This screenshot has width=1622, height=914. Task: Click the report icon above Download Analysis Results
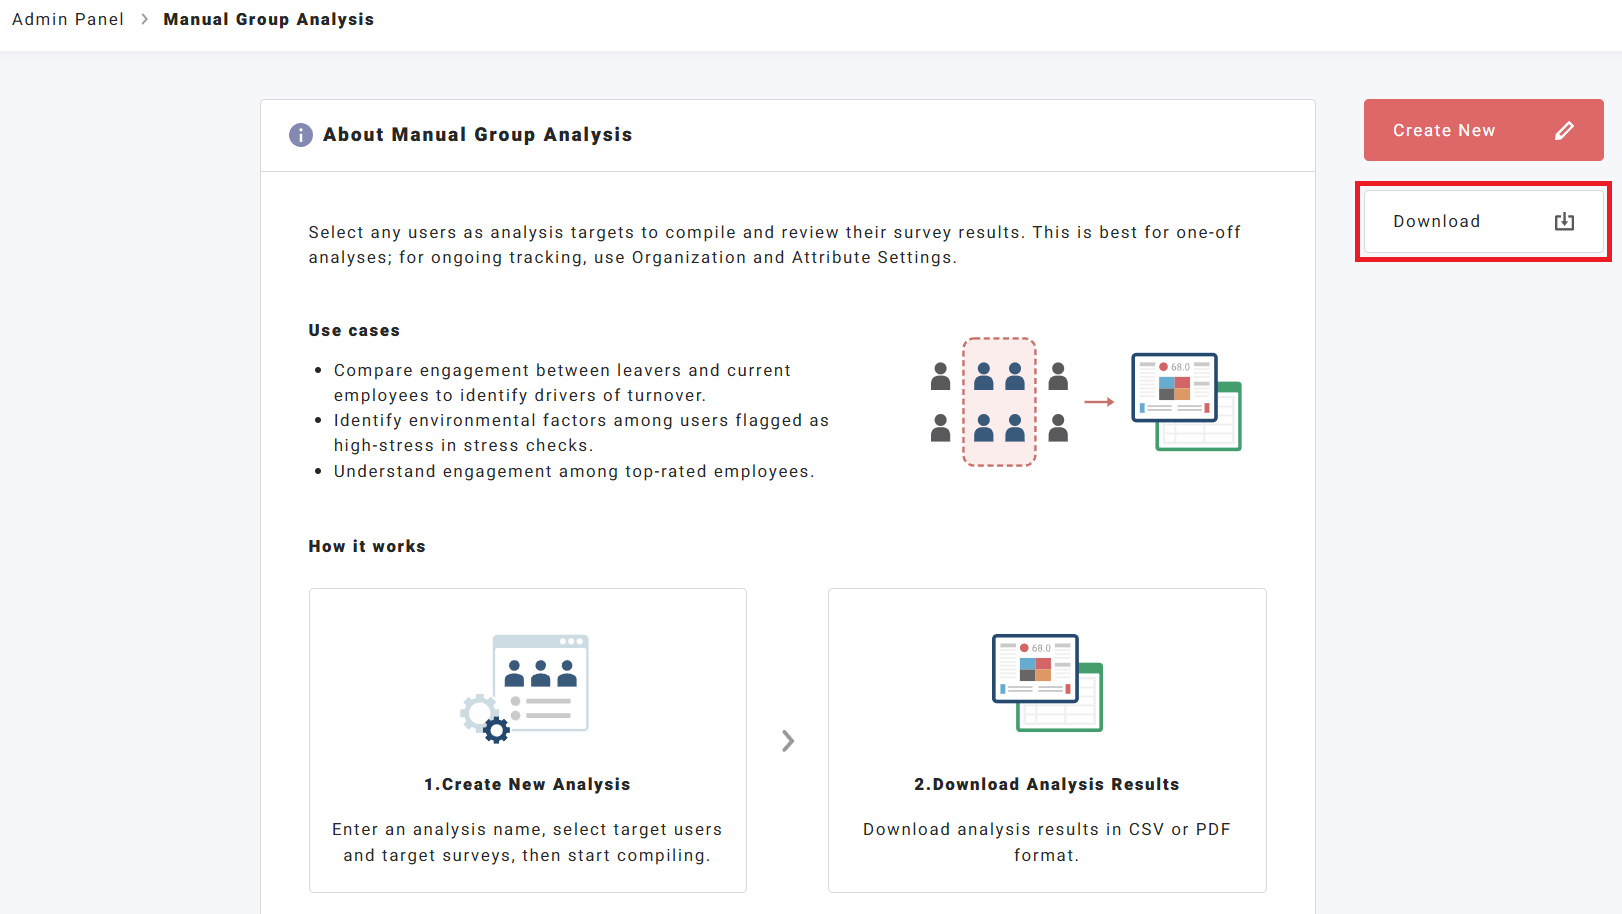click(1047, 682)
